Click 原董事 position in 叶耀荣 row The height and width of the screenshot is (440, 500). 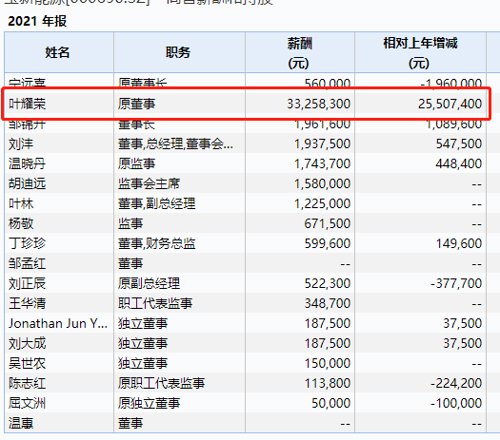point(136,104)
